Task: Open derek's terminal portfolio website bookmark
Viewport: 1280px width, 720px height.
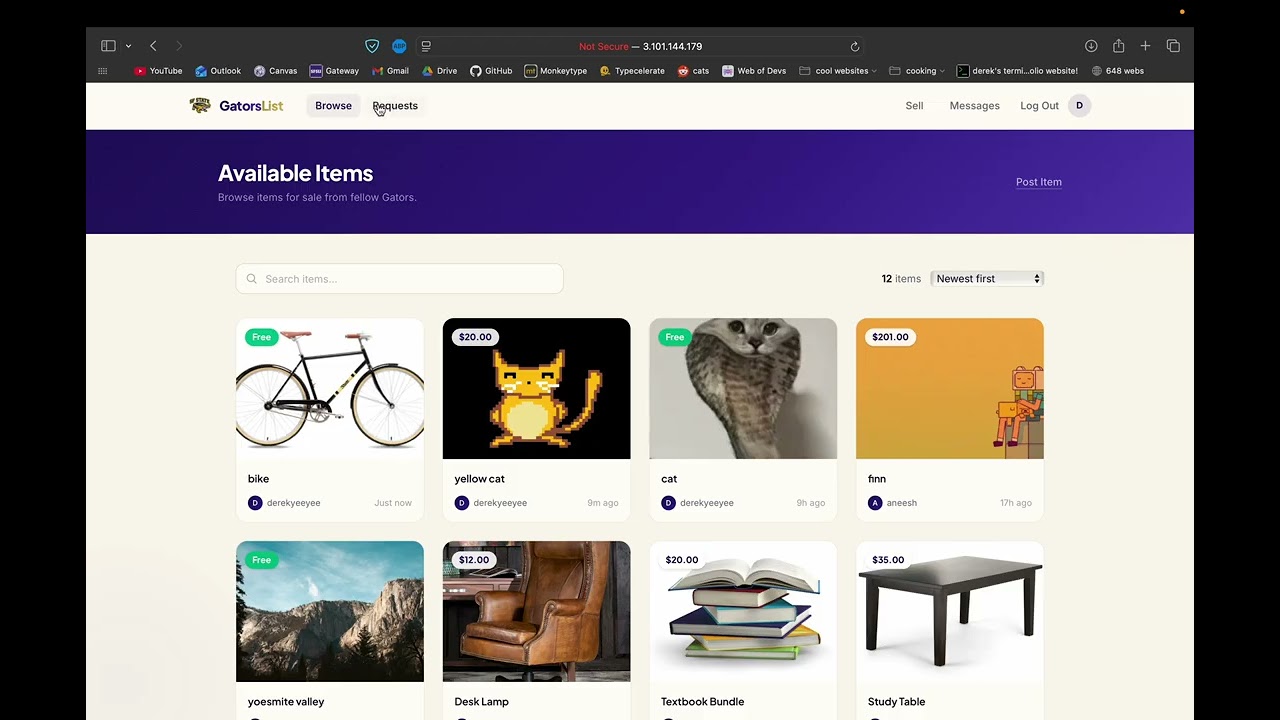Action: click(1017, 71)
